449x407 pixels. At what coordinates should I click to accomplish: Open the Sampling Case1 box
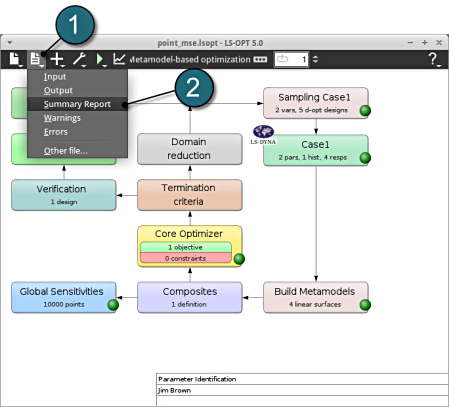(x=316, y=103)
